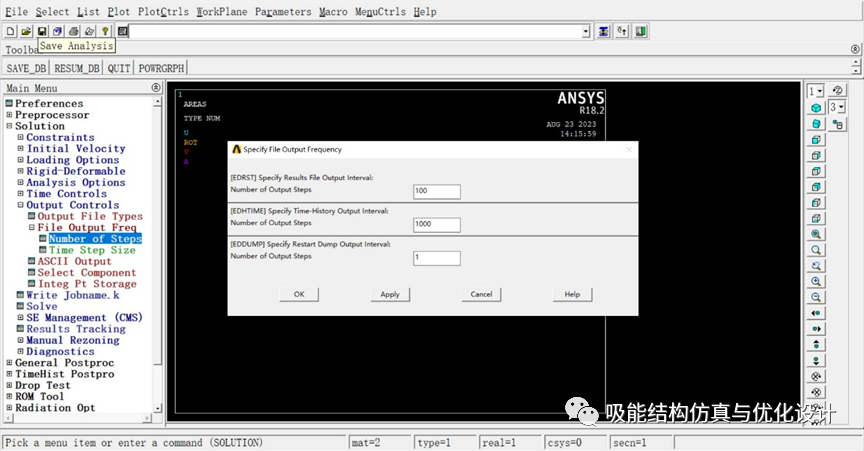Click the EDDUMP output steps field containing 1
This screenshot has width=864, height=451.
437,258
